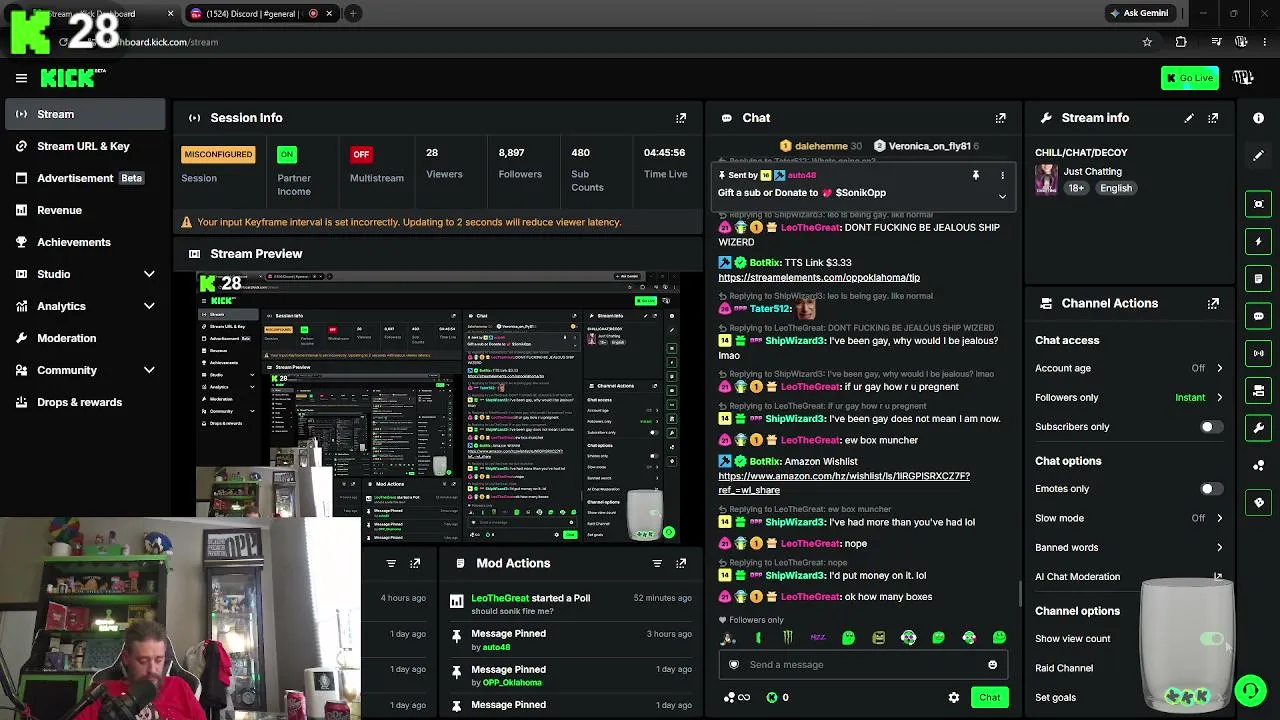The image size is (1280, 720).
Task: Click the keyframe interval warning message
Action: pos(409,222)
